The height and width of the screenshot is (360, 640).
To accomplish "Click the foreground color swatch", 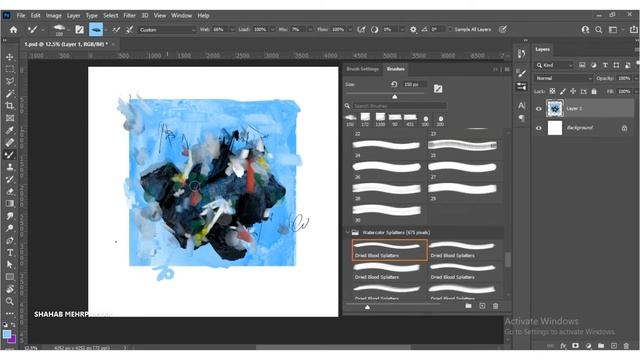I will pos(7,334).
